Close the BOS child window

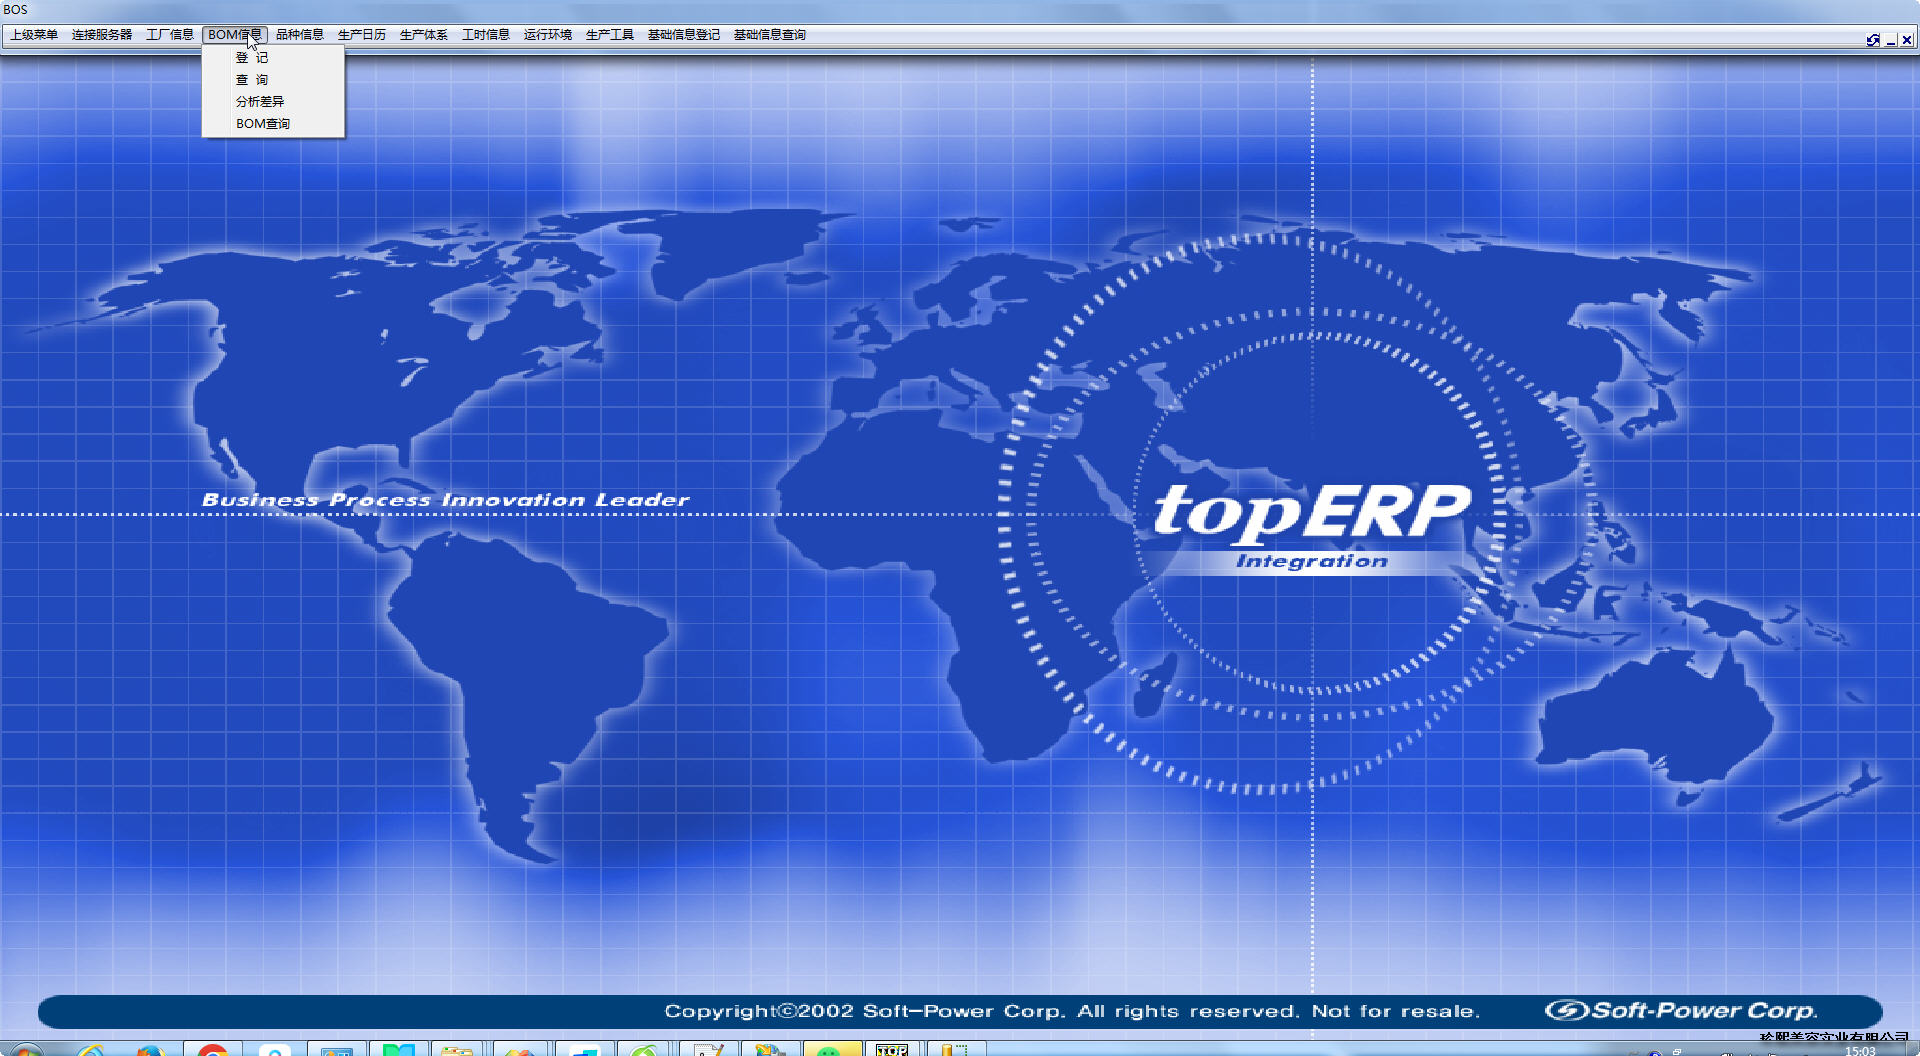coord(1907,40)
